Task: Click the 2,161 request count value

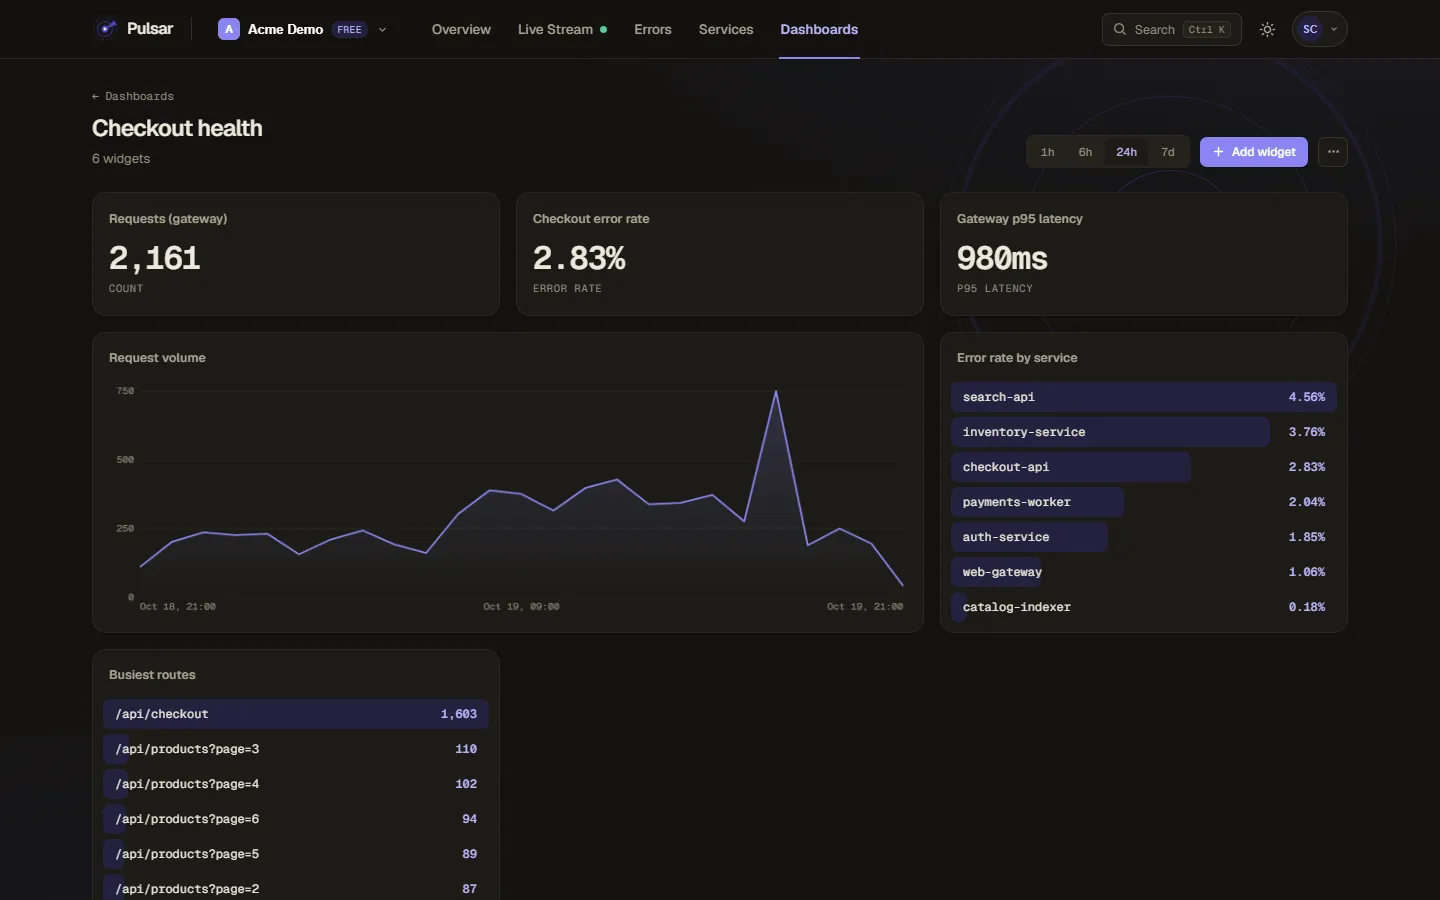Action: coord(155,258)
